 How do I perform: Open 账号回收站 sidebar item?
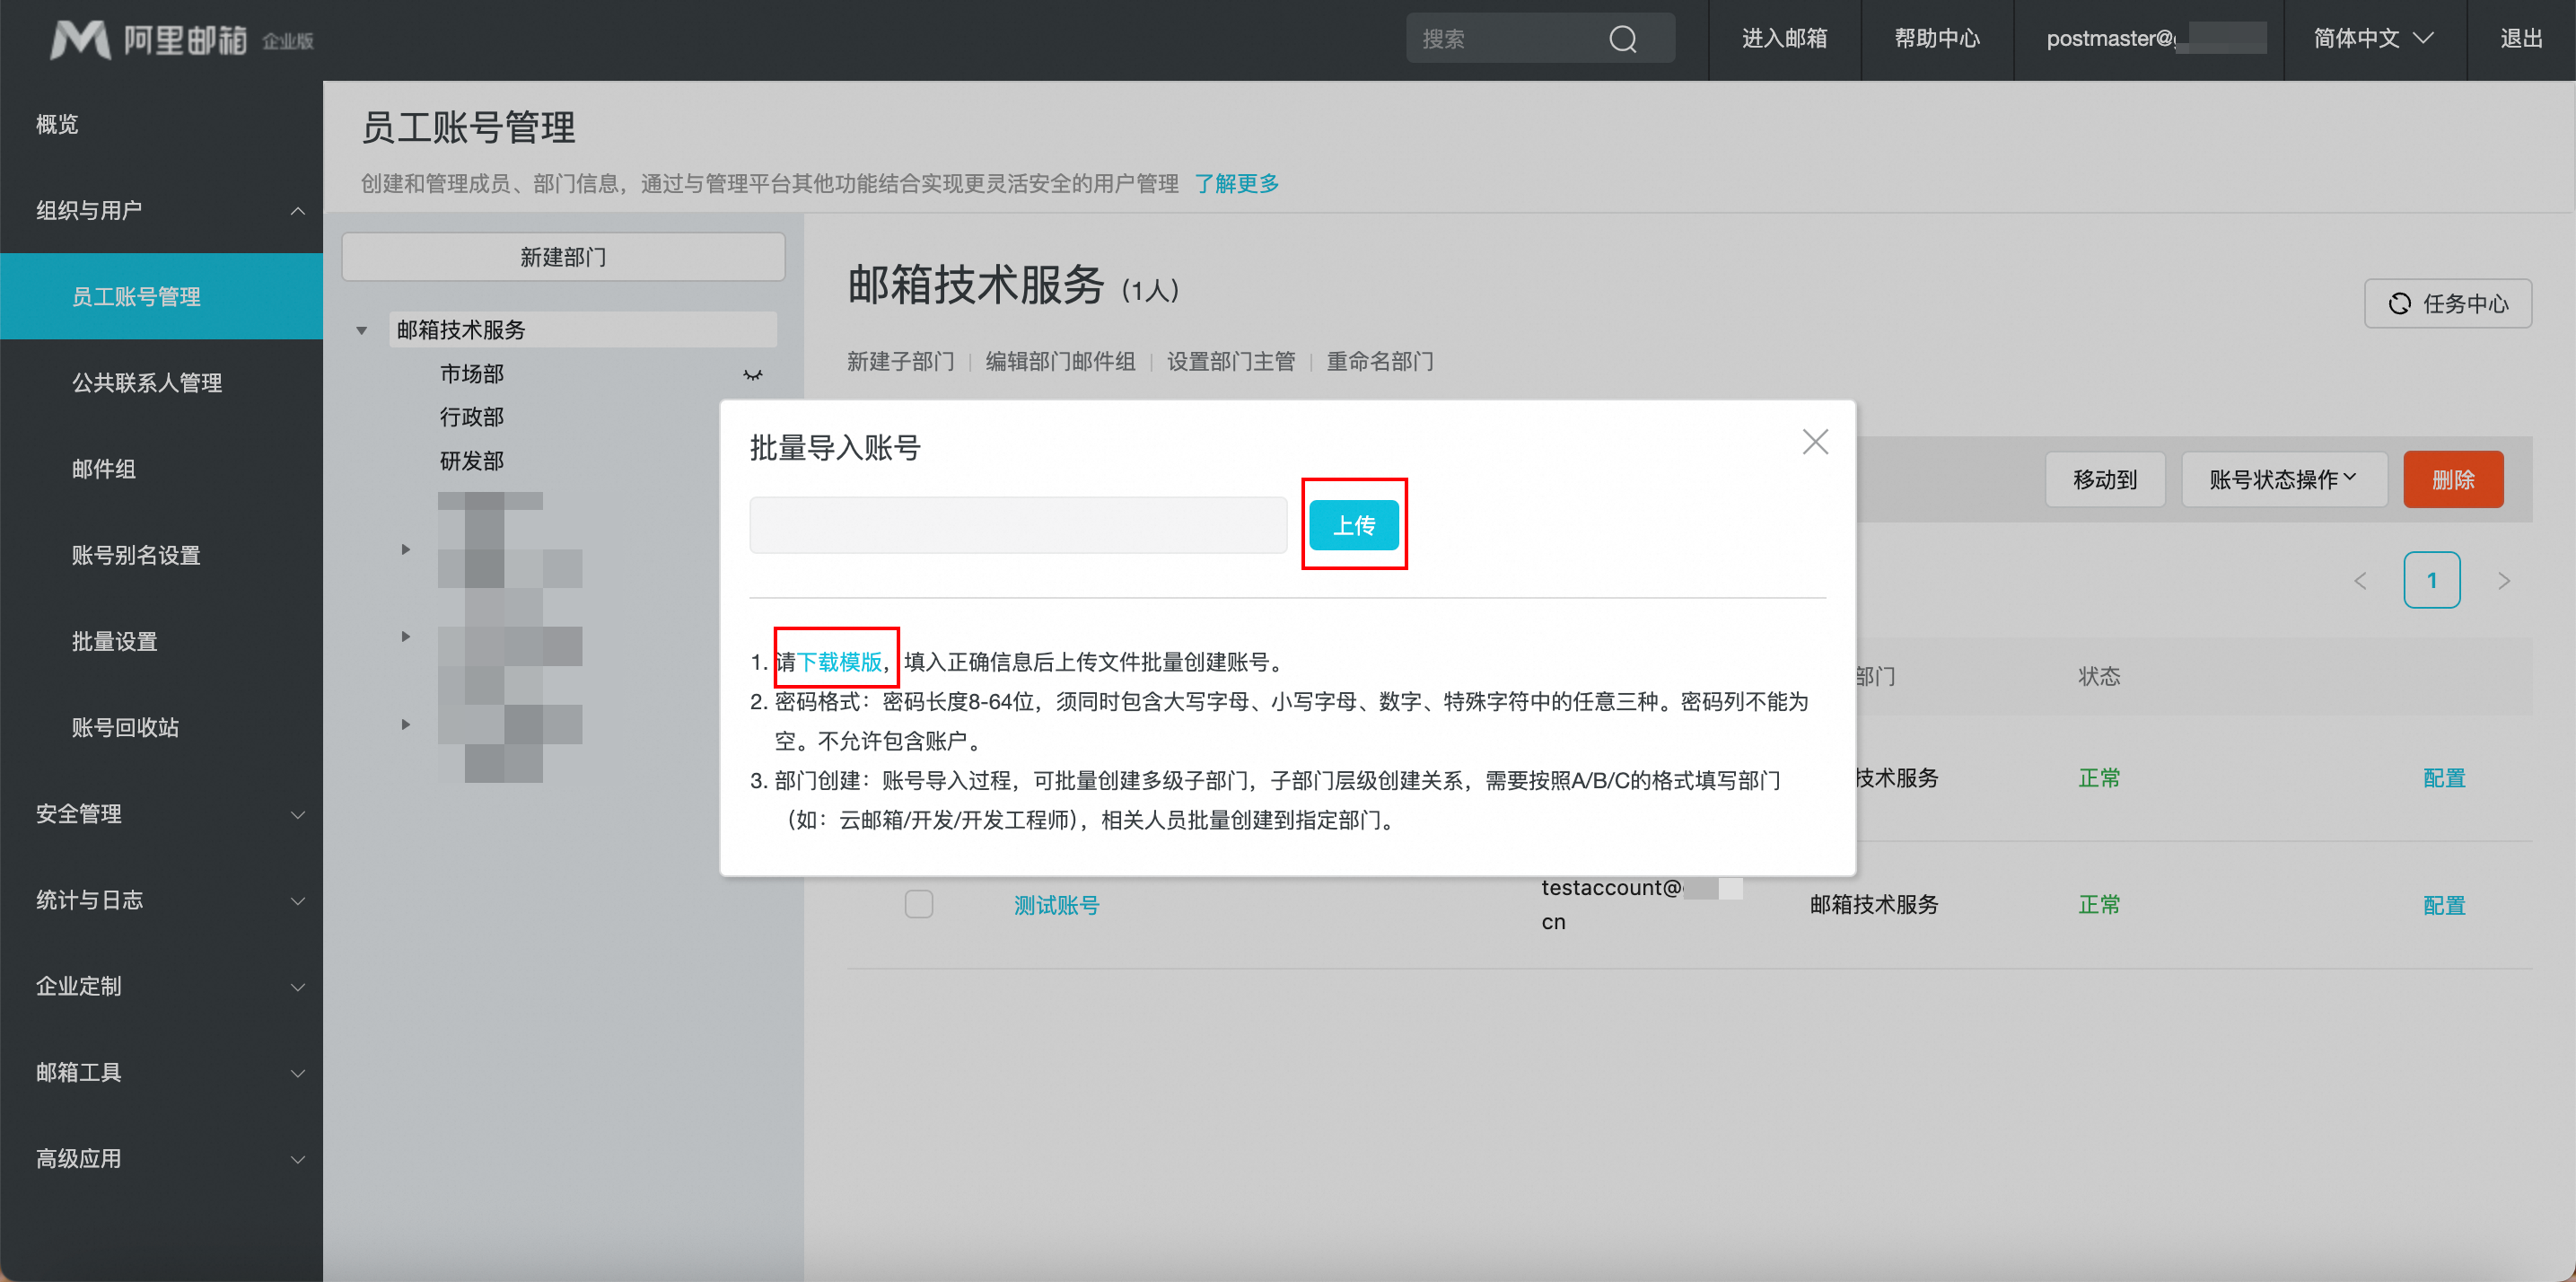125,727
